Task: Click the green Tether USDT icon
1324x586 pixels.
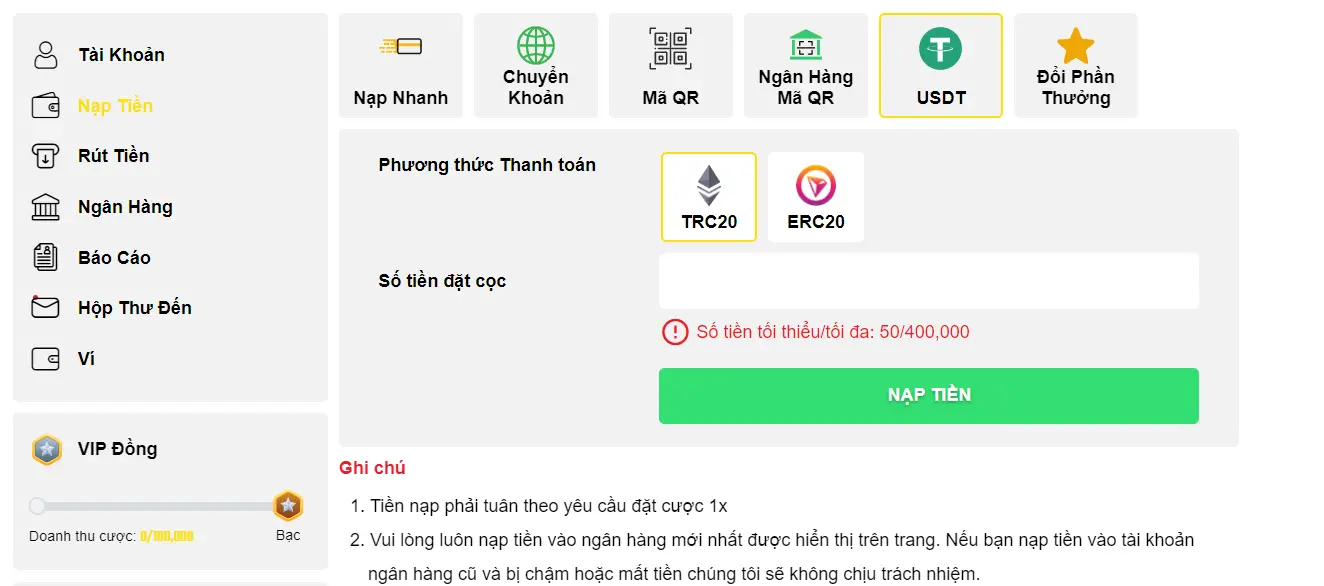Action: [x=940, y=45]
